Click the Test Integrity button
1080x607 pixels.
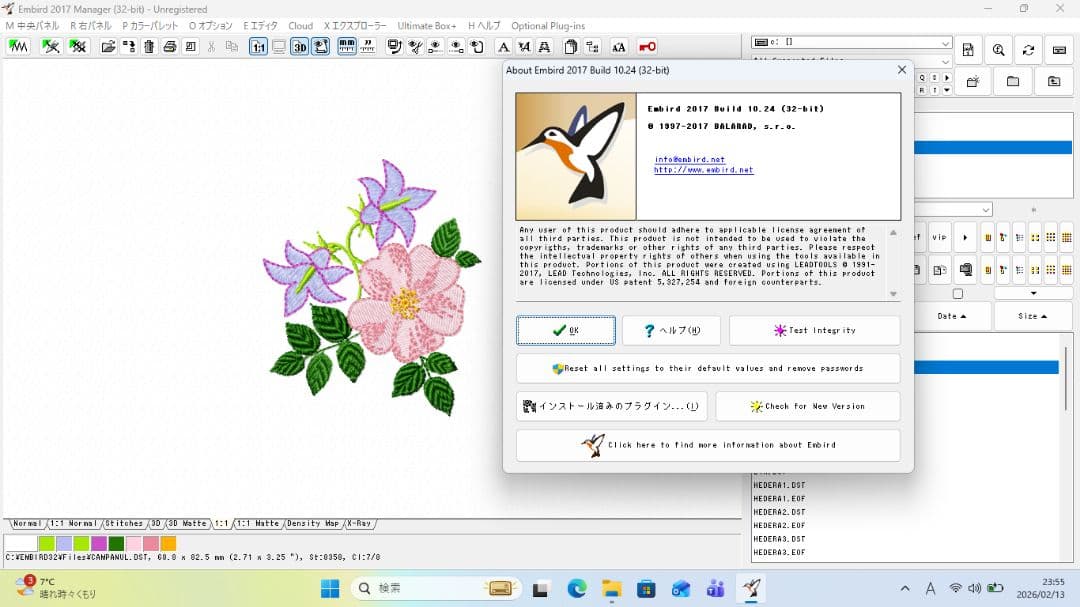814,330
